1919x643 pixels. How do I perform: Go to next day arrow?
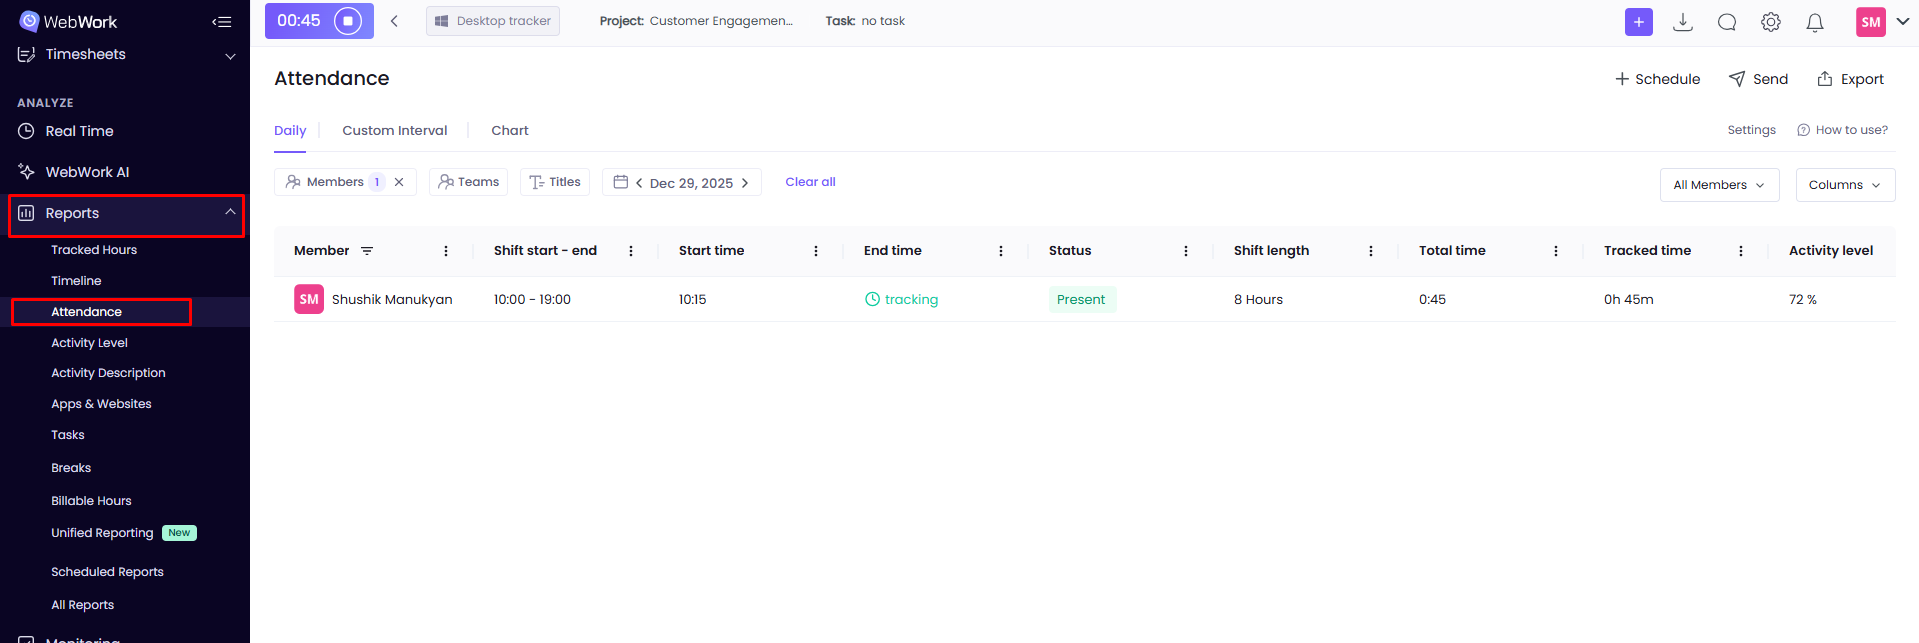(745, 183)
